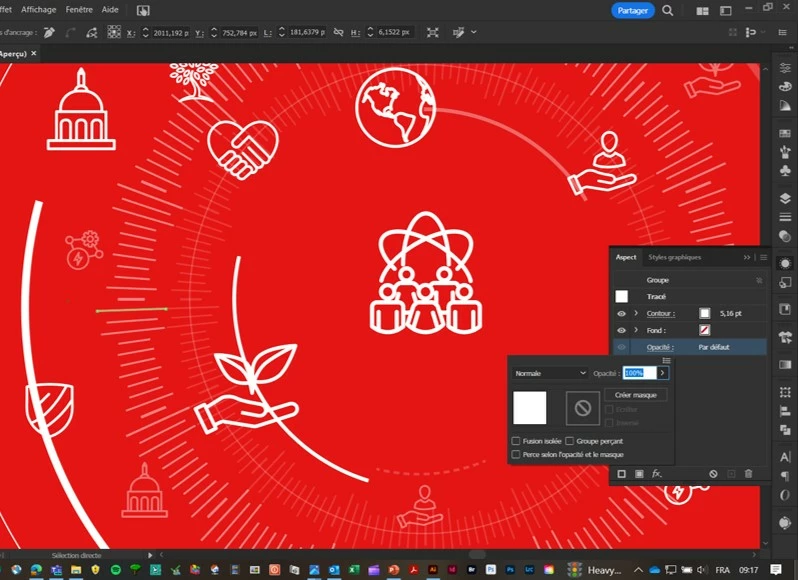Image resolution: width=798 pixels, height=580 pixels.
Task: Click the isolate selected object icon
Action: (x=433, y=33)
